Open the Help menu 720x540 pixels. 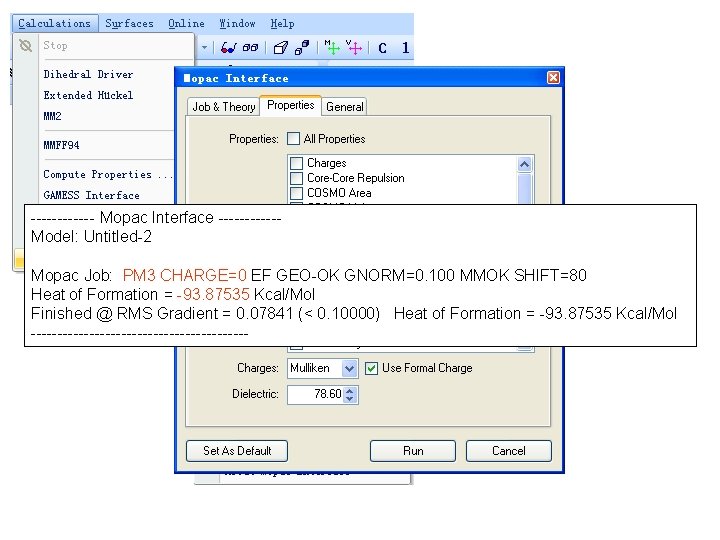coord(282,23)
